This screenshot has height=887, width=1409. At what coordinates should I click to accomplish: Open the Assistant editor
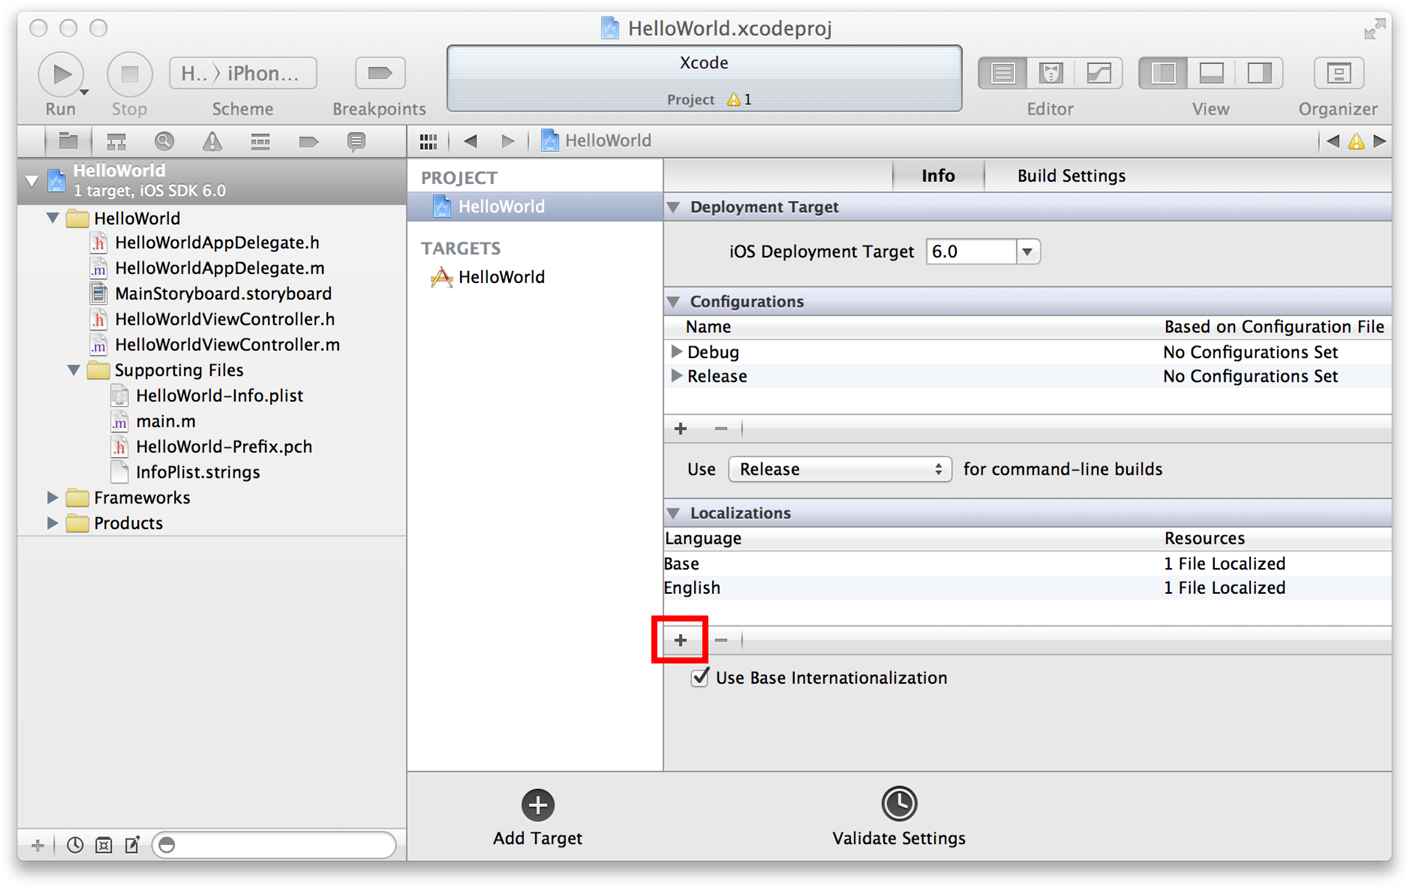[x=1050, y=72]
